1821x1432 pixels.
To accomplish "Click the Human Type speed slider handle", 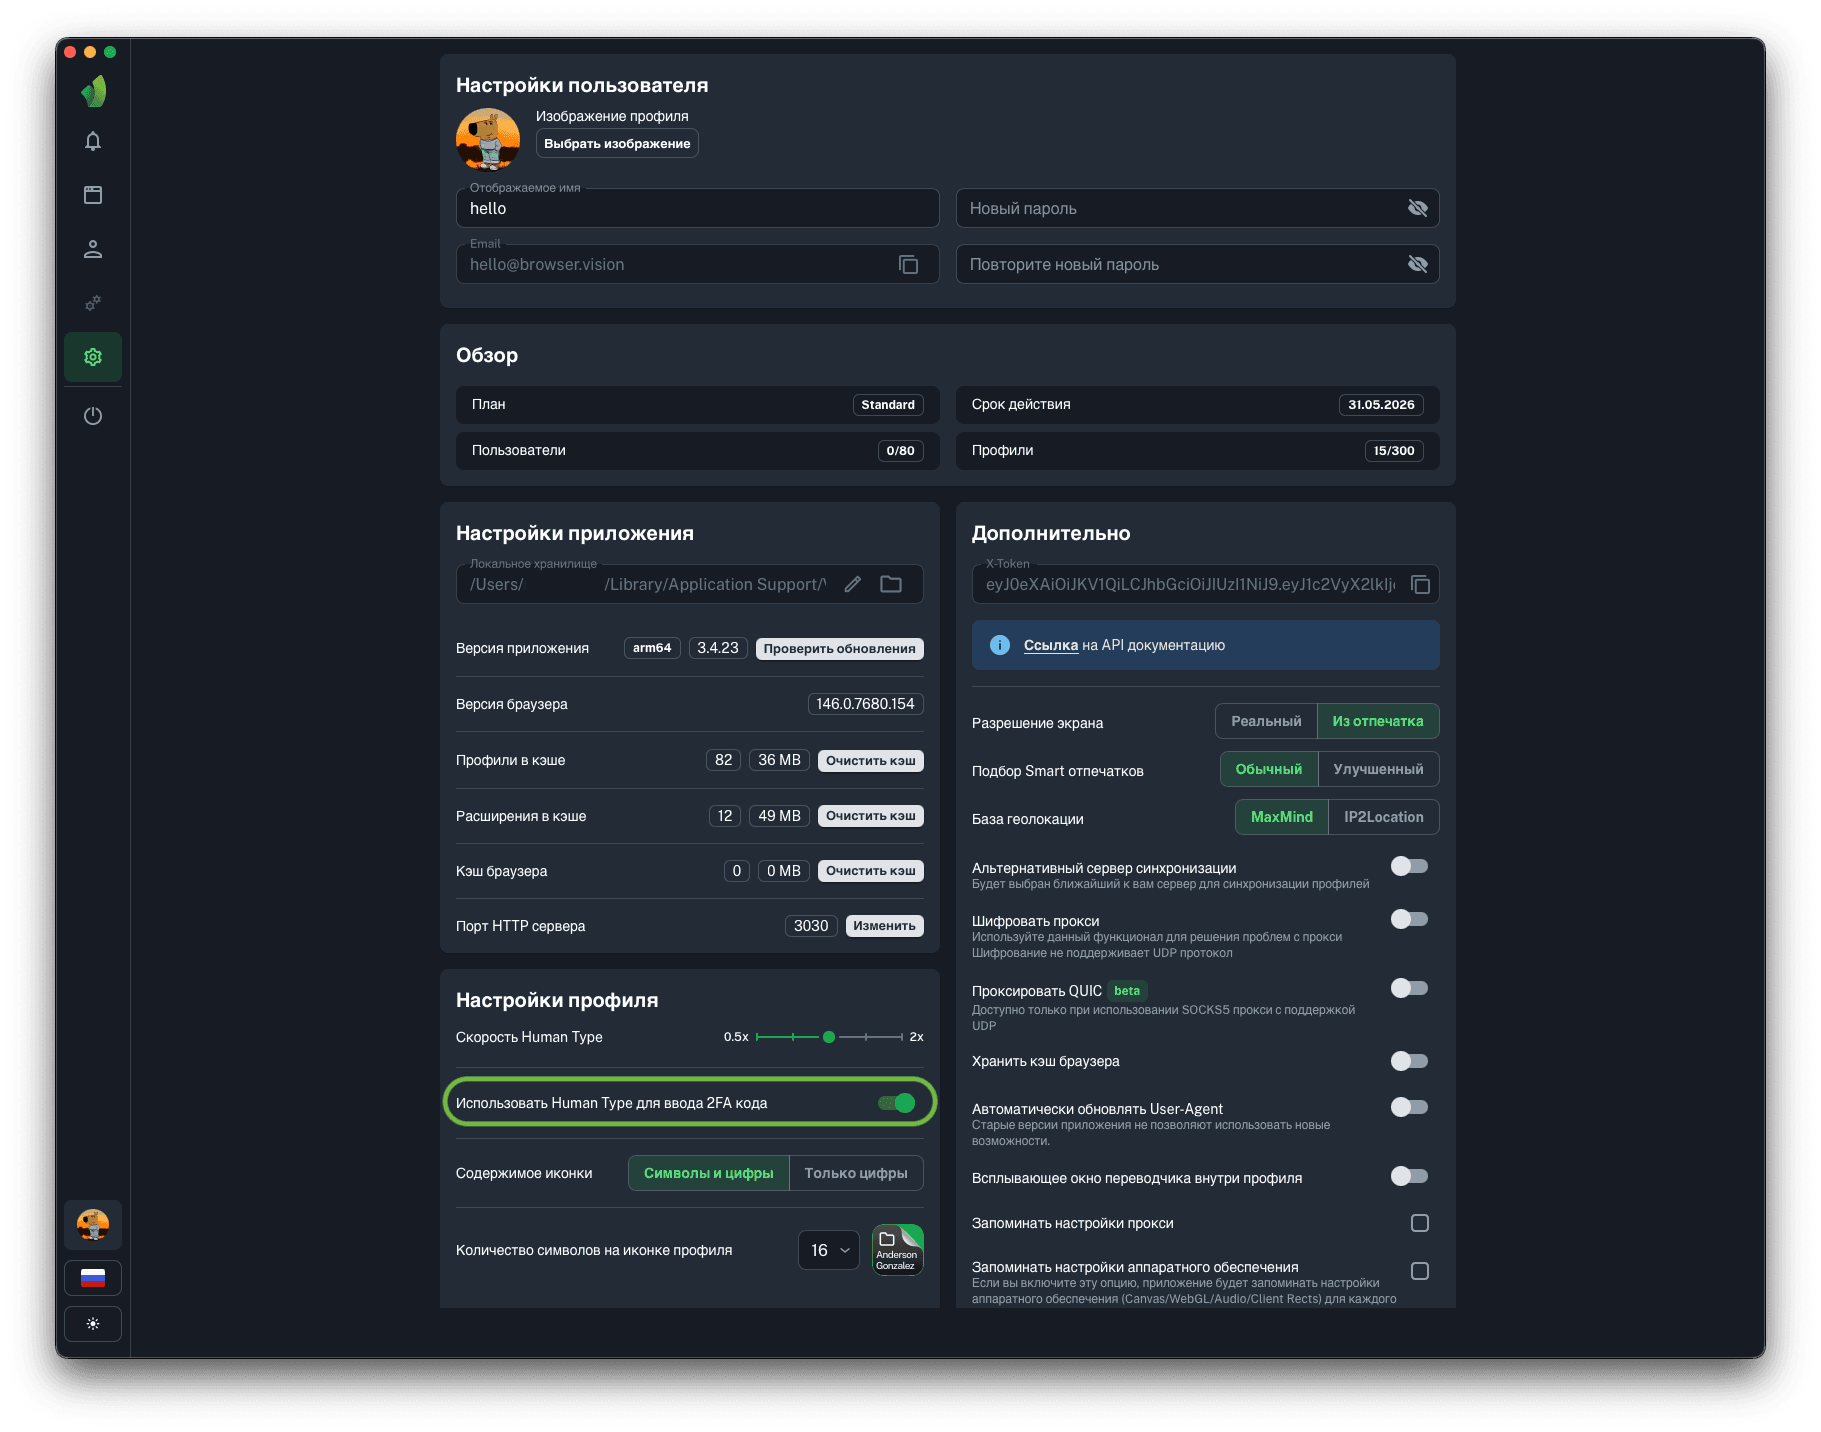I will point(829,1037).
